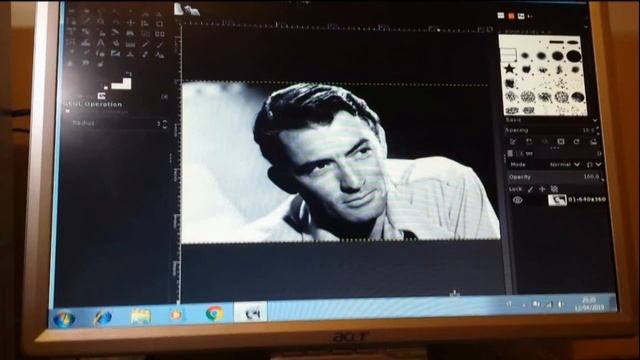
Task: Open the Tool Options tab configuration menu
Action: point(164,97)
